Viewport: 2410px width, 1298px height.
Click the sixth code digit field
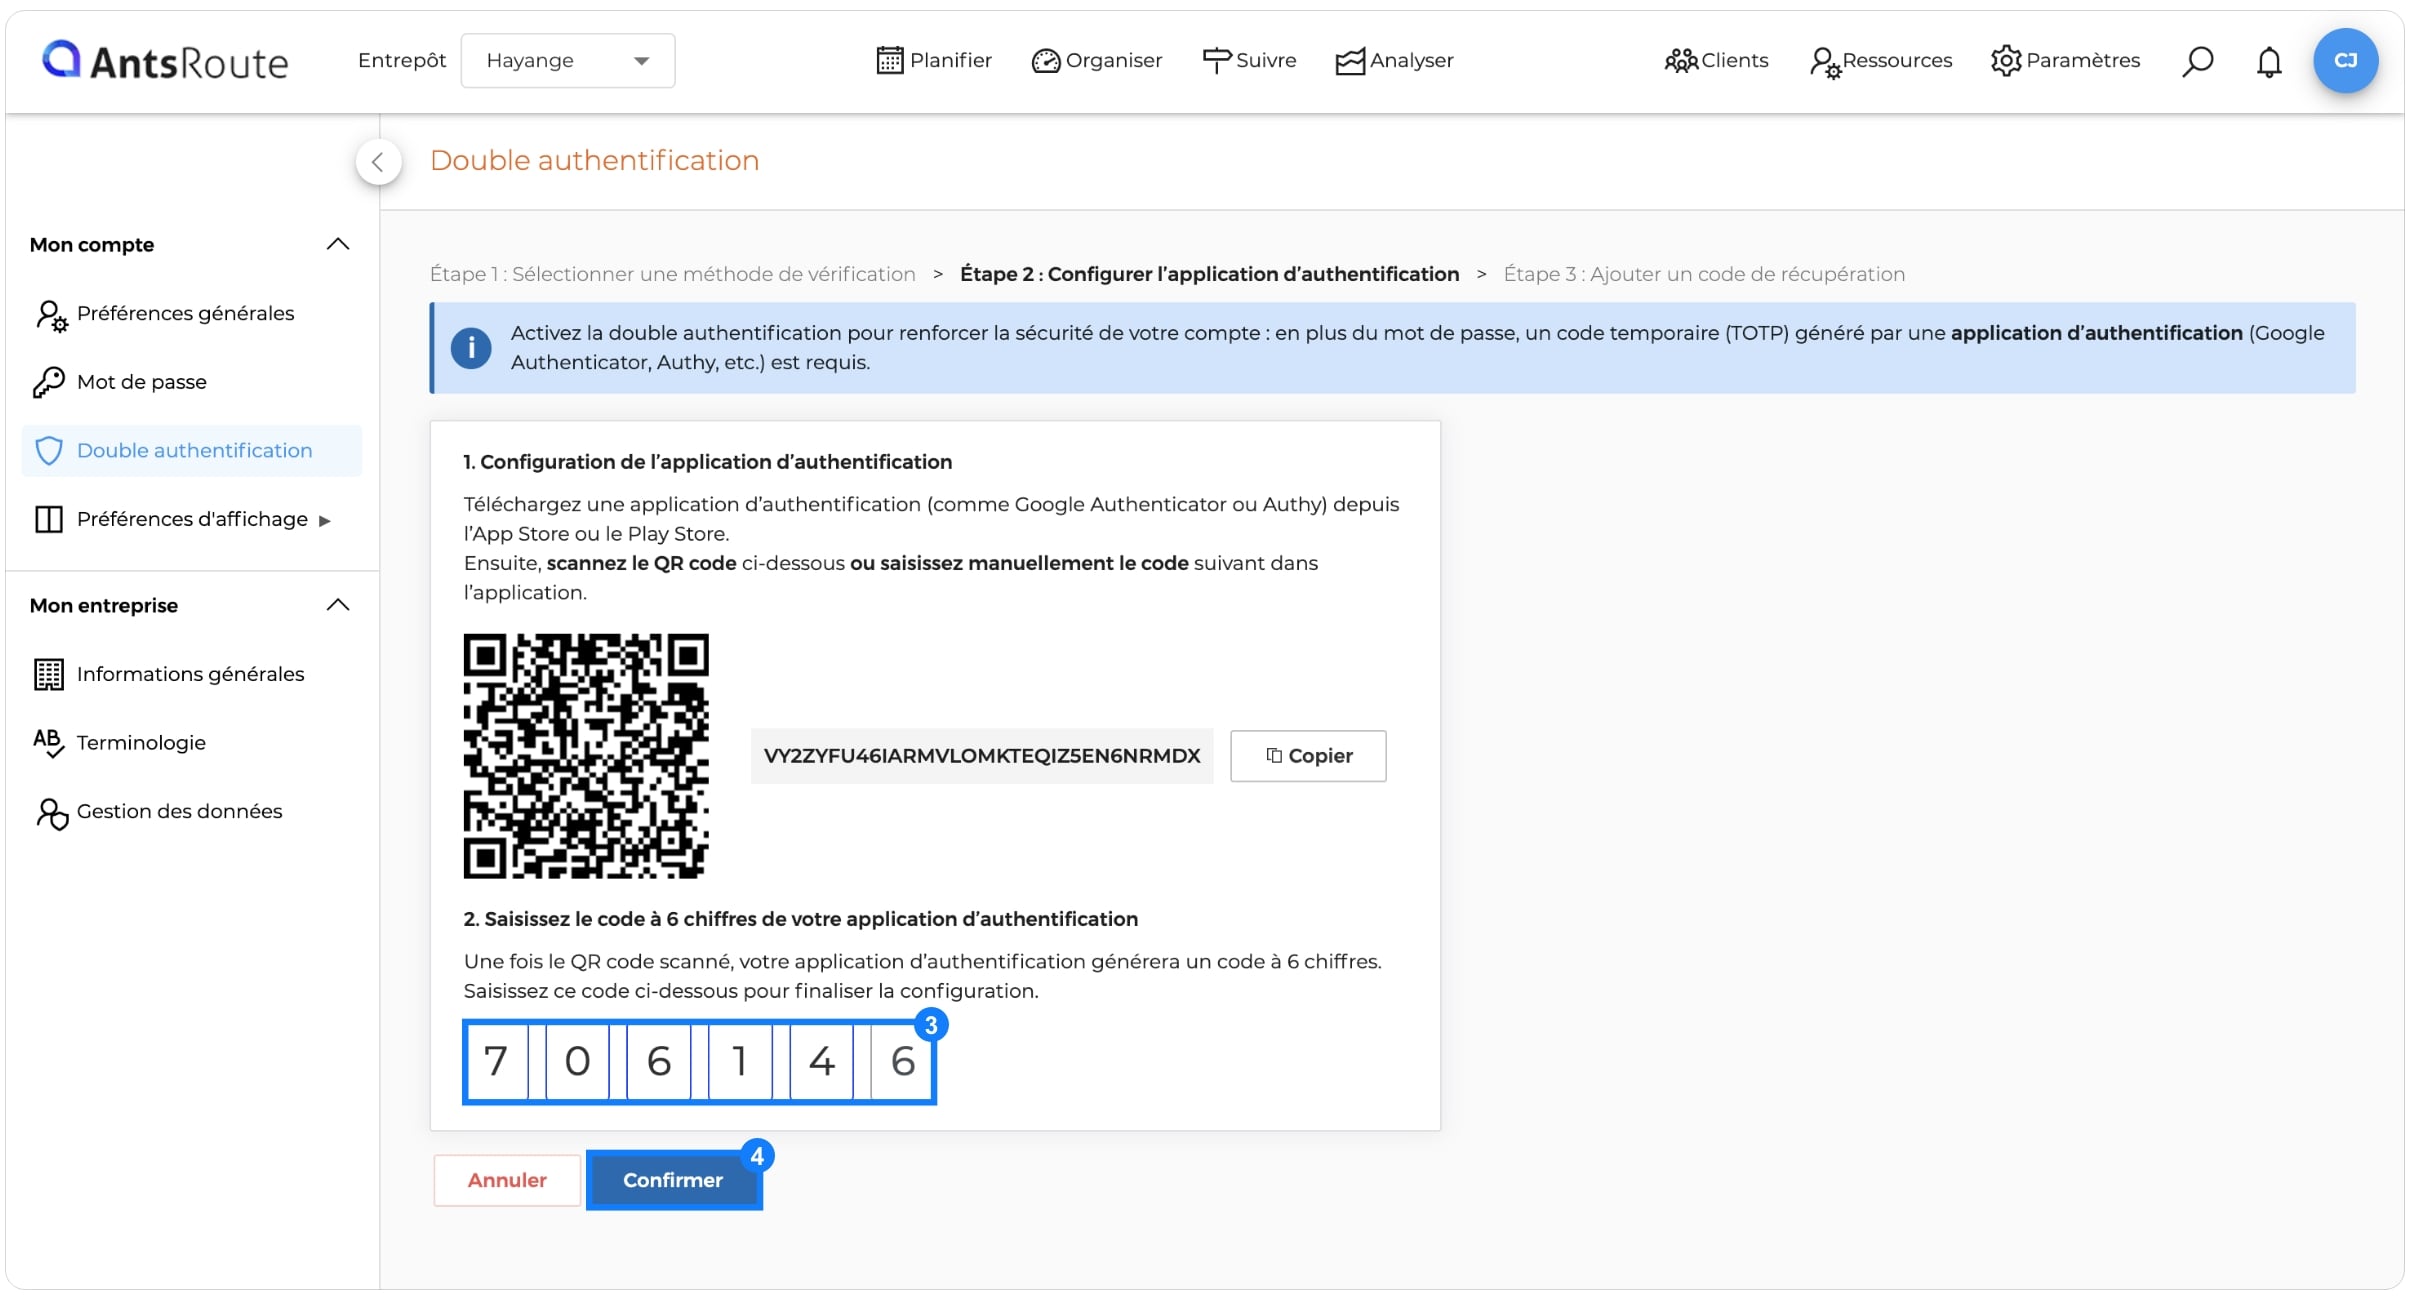tap(902, 1061)
